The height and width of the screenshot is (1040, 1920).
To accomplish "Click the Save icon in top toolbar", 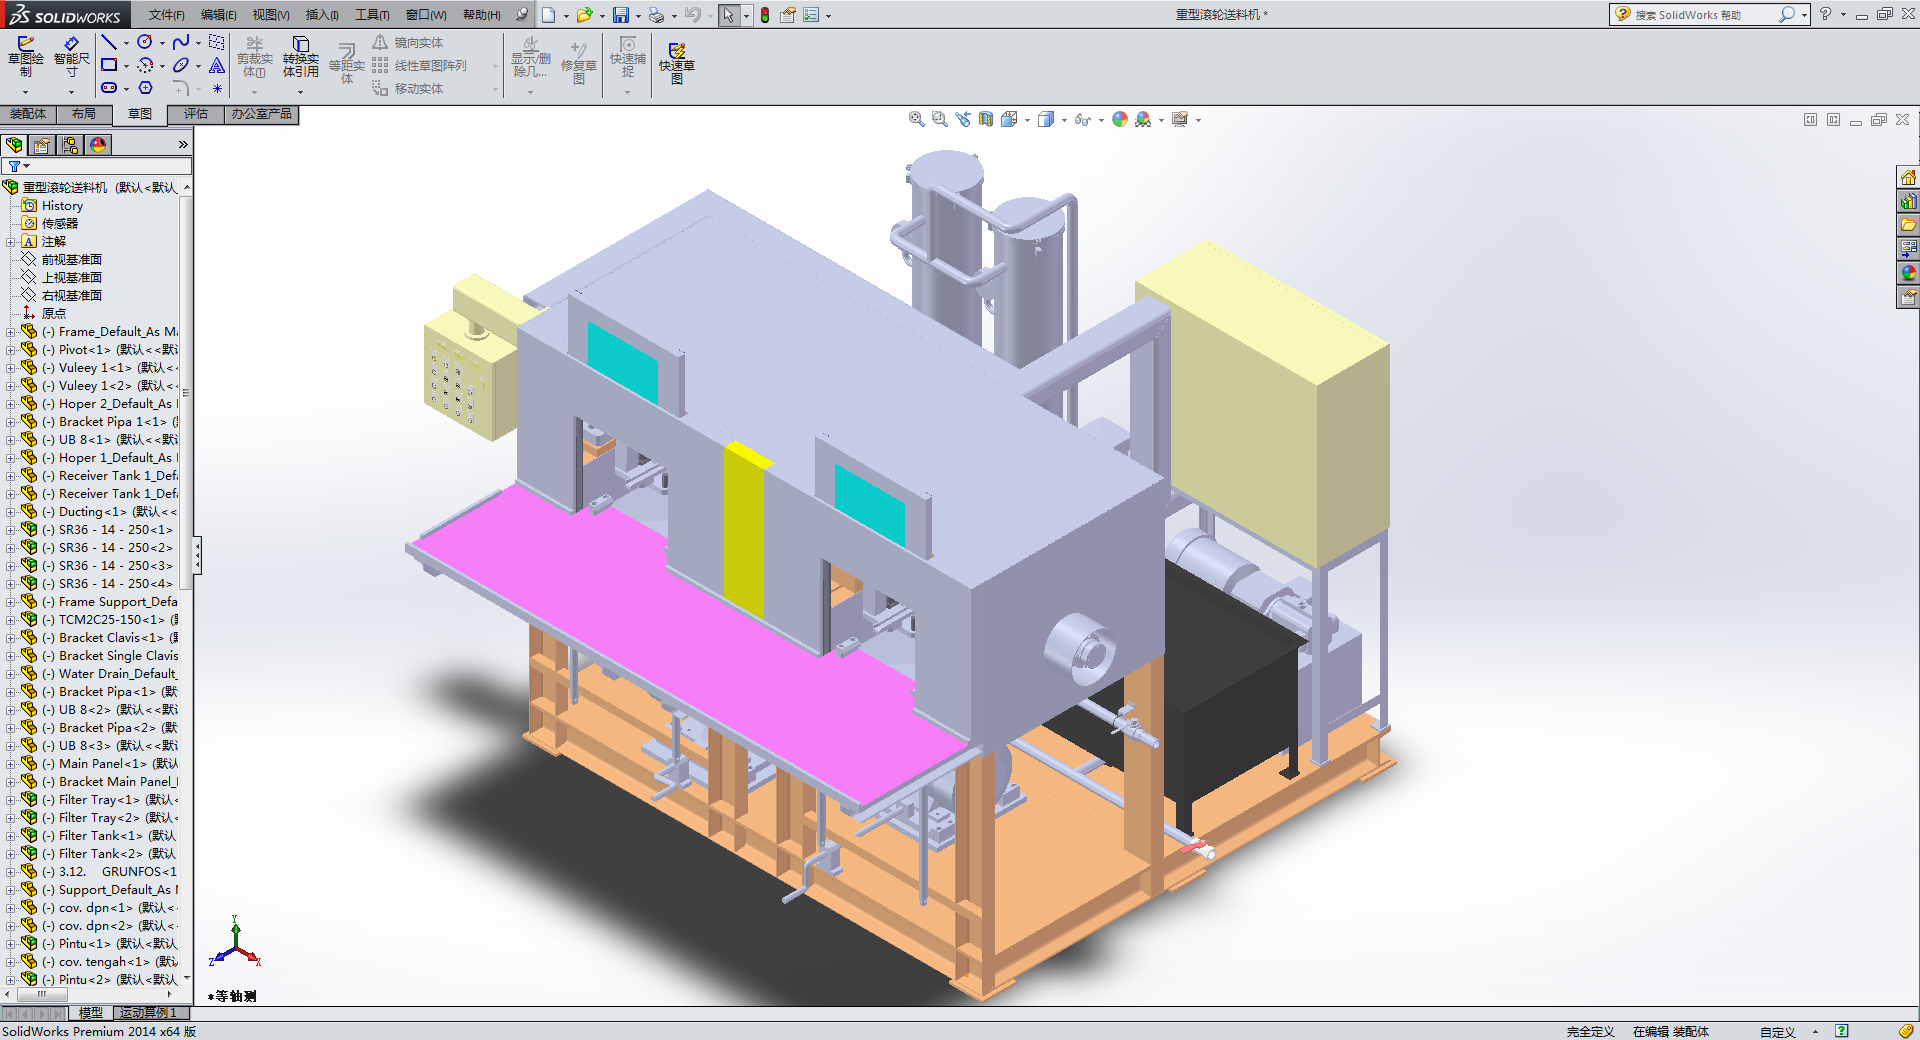I will [x=621, y=15].
